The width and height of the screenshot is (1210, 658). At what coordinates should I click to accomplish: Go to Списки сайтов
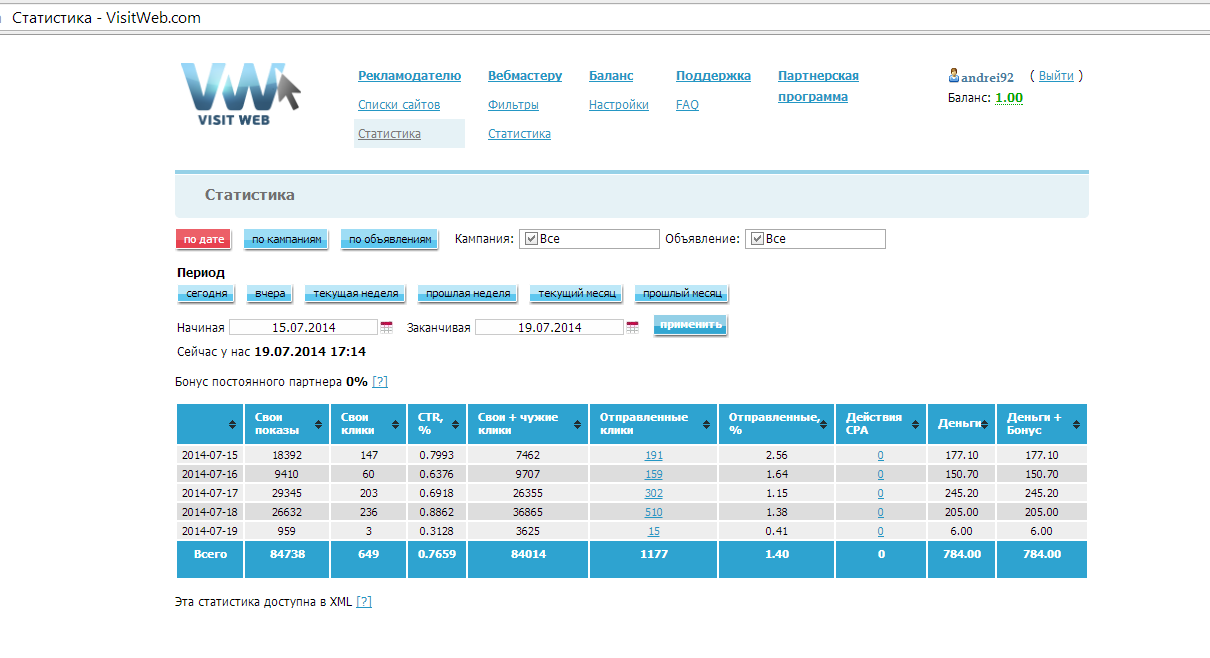pyautogui.click(x=399, y=105)
